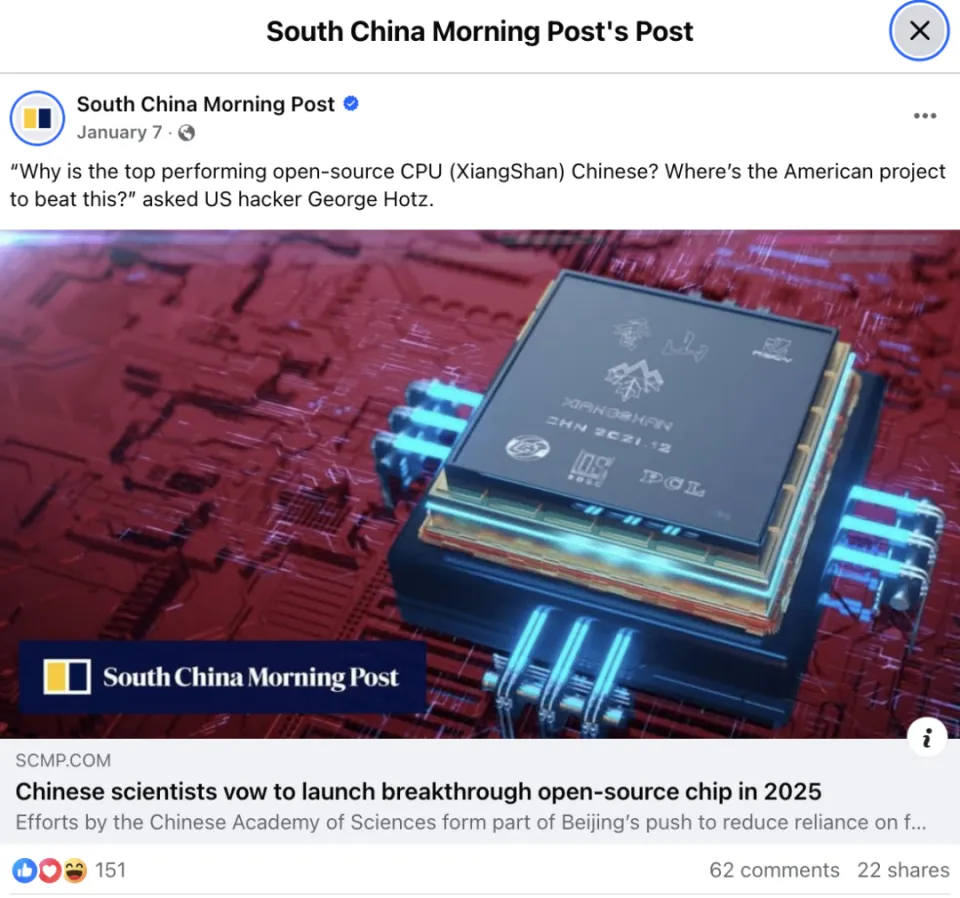
Task: Close the post dialog with X
Action: click(919, 31)
